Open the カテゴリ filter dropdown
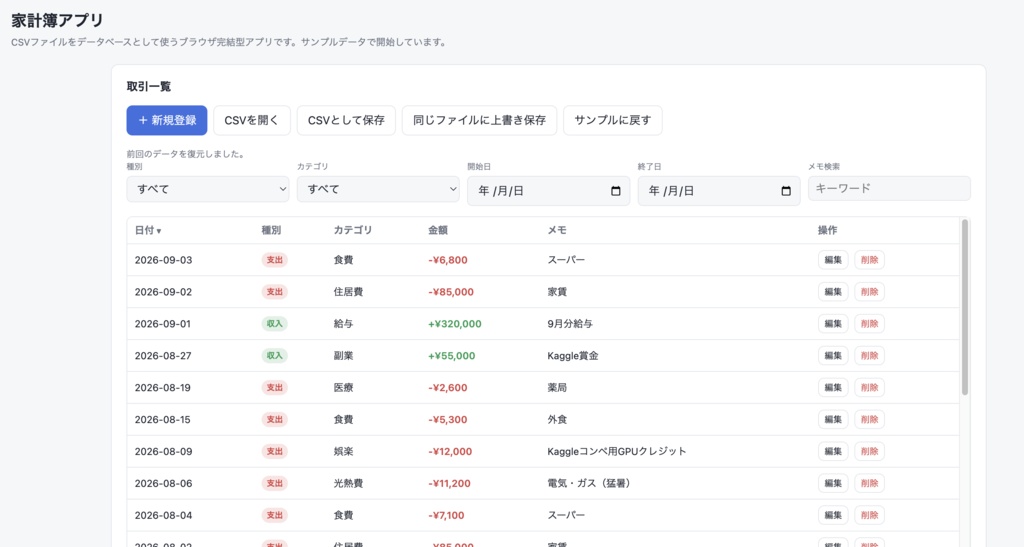 click(x=378, y=189)
